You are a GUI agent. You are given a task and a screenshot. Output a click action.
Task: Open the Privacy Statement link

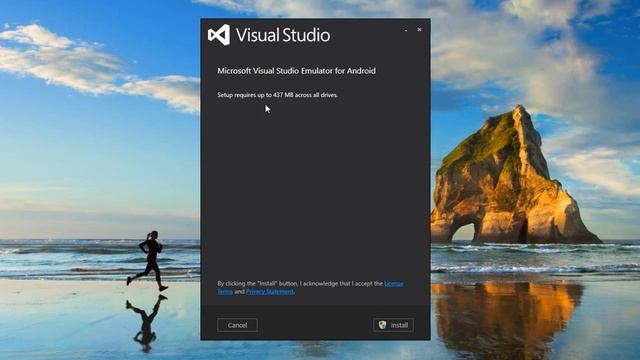click(270, 291)
